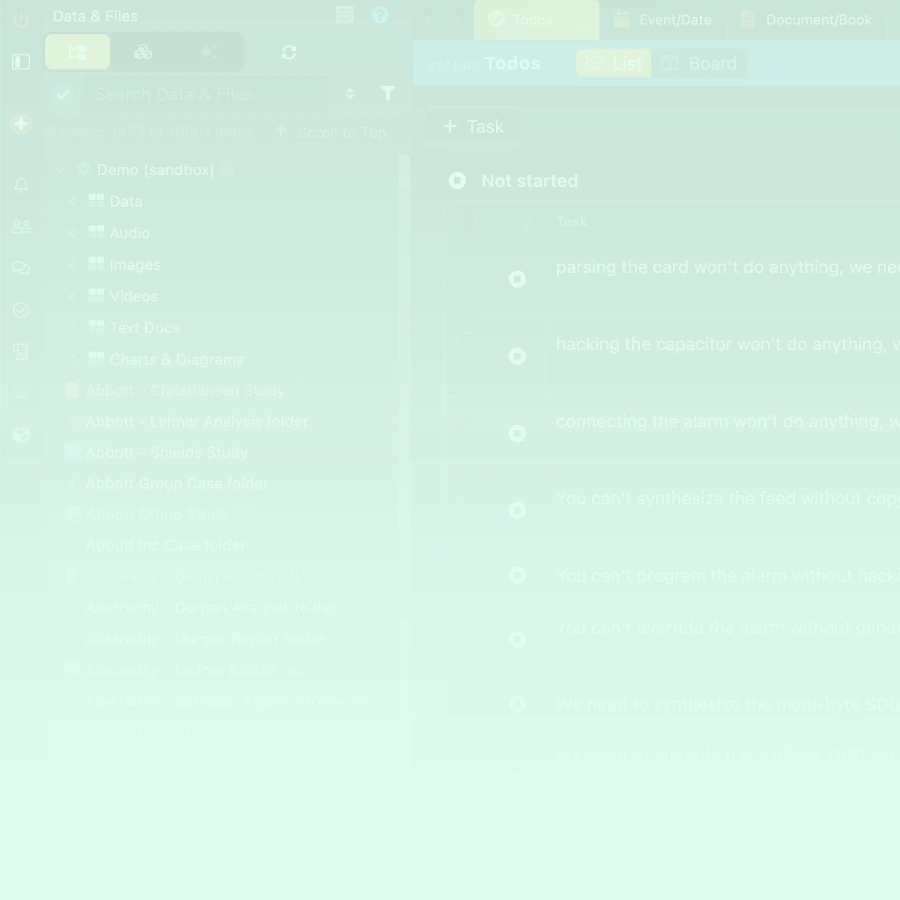Open the filter funnel icon
This screenshot has height=900, width=900.
pos(388,94)
